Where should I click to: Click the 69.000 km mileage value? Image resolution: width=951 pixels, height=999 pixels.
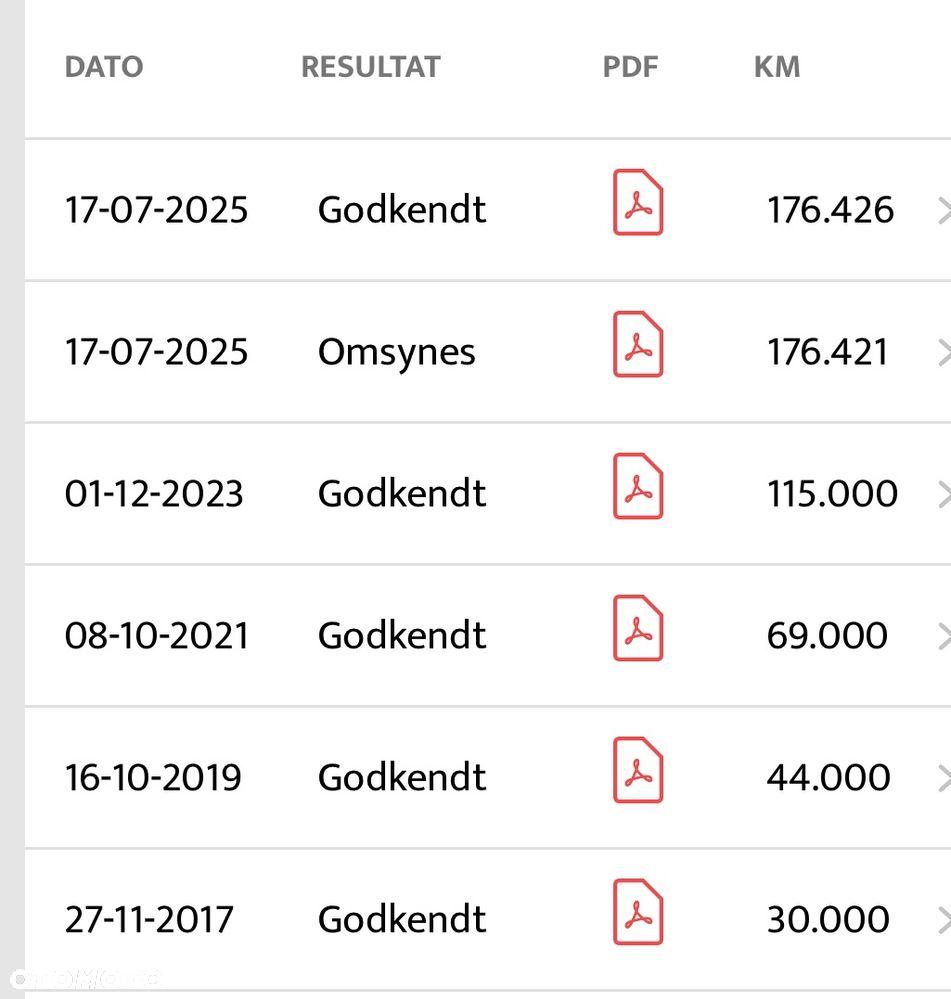827,636
